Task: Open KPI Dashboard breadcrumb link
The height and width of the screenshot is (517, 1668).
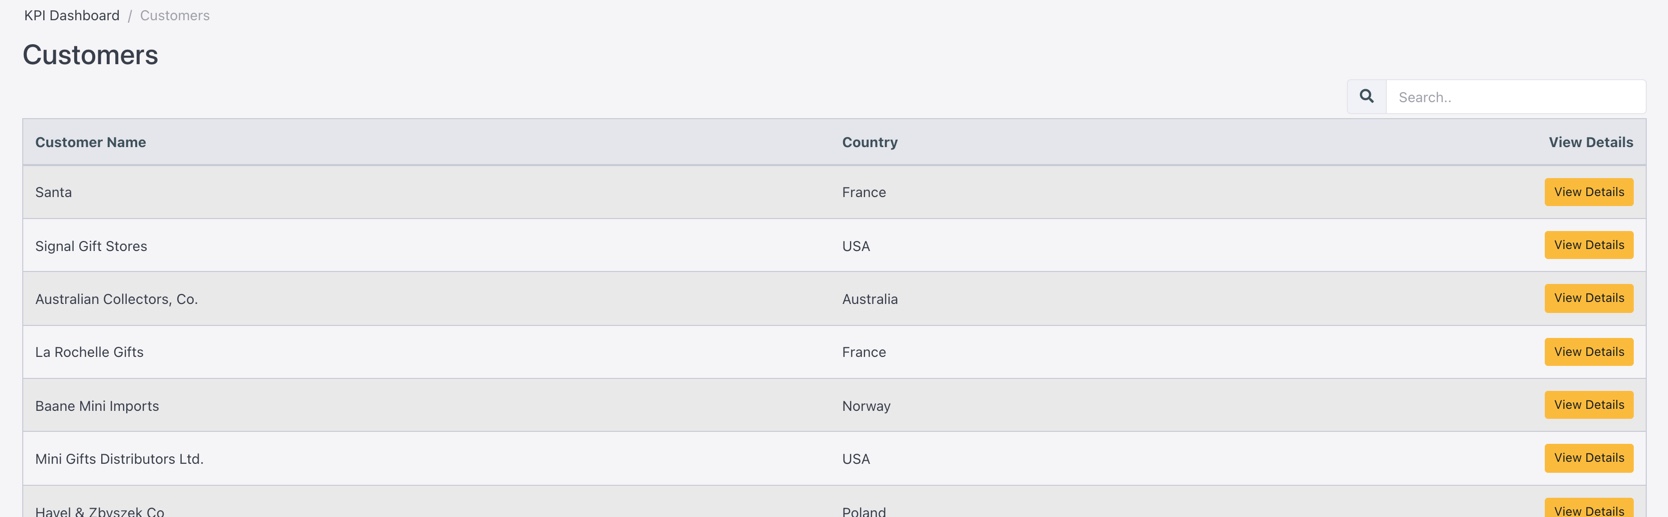Action: pyautogui.click(x=72, y=15)
